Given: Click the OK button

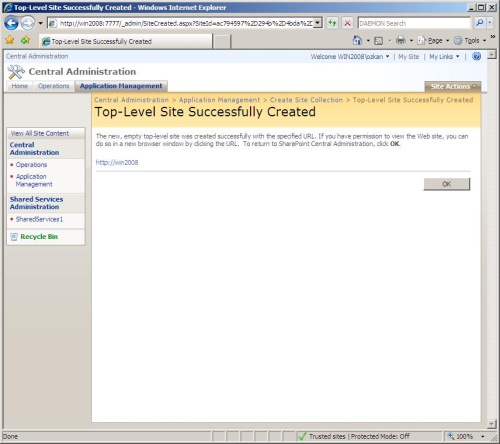Looking at the screenshot, I should click(447, 184).
